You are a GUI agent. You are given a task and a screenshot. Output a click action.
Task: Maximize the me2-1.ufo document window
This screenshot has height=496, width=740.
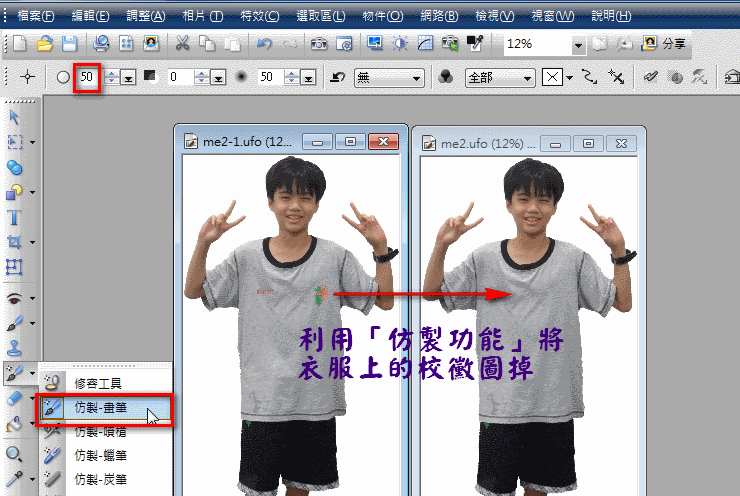[x=350, y=142]
